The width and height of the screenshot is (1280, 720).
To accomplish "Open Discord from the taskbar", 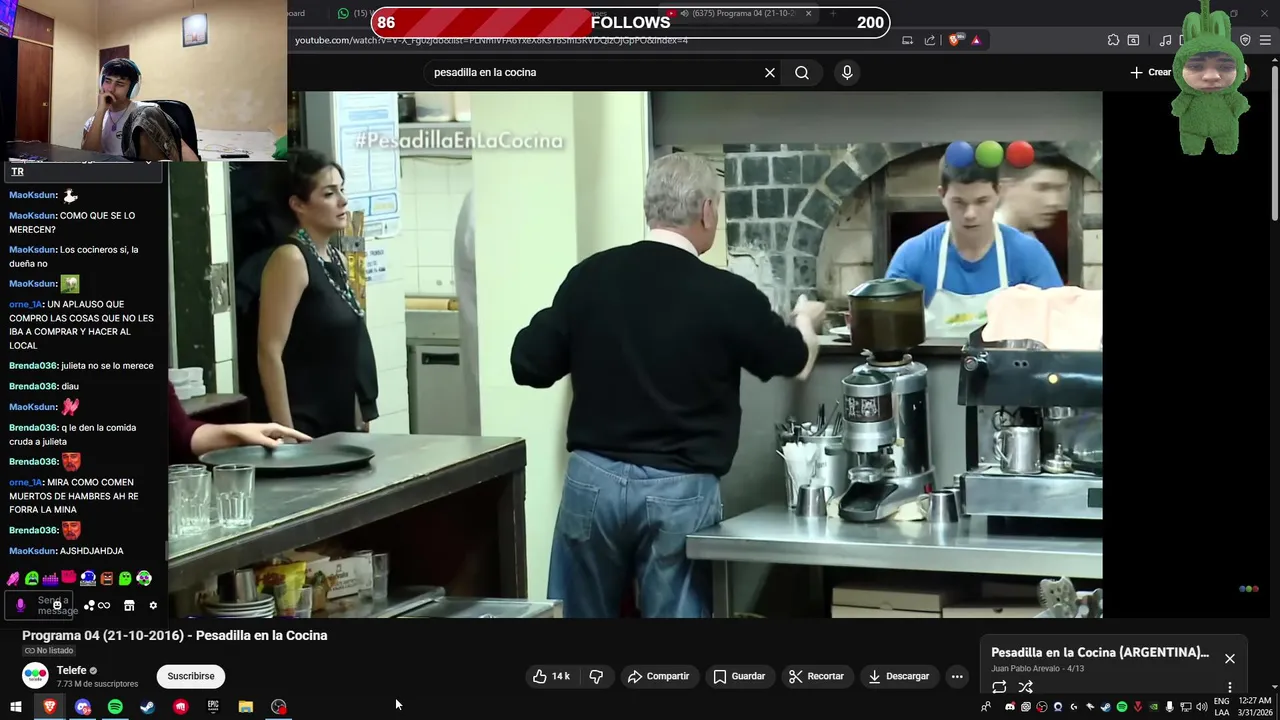I will click(x=83, y=707).
